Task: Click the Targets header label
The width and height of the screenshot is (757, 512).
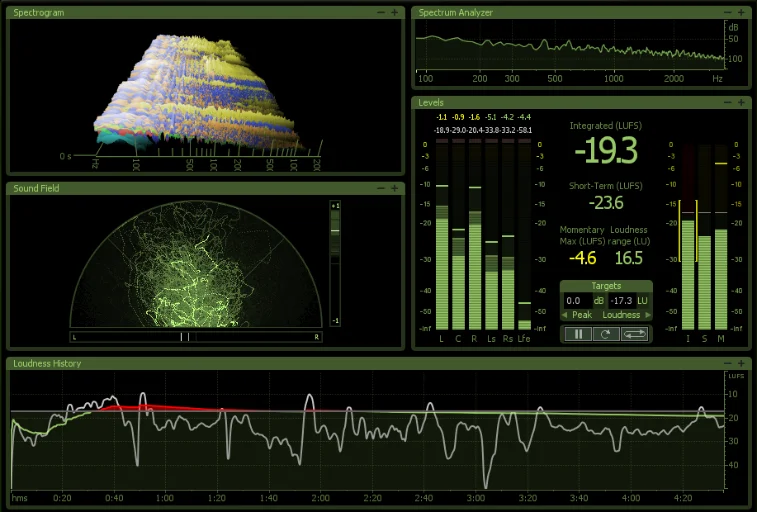Action: [606, 286]
